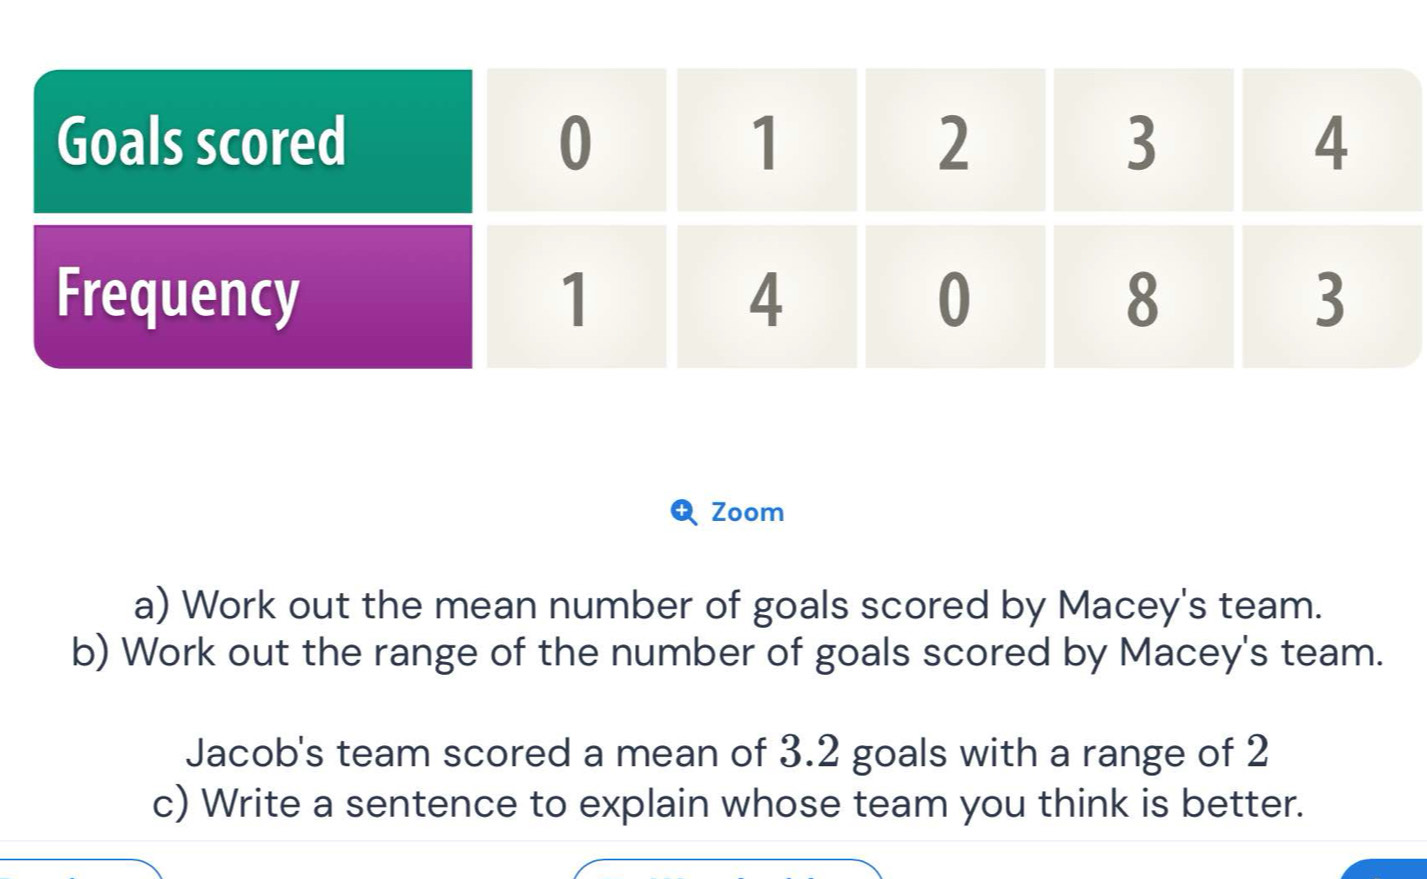Click the cell showing 4 goals scored
The image size is (1427, 879).
click(1331, 140)
